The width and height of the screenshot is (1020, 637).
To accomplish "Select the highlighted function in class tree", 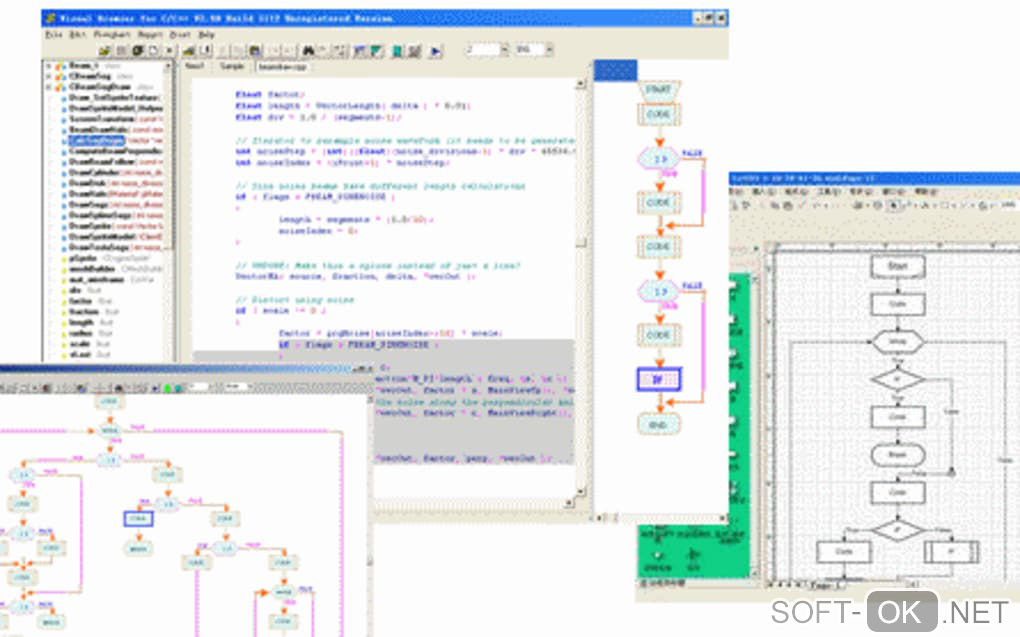I will [96, 141].
